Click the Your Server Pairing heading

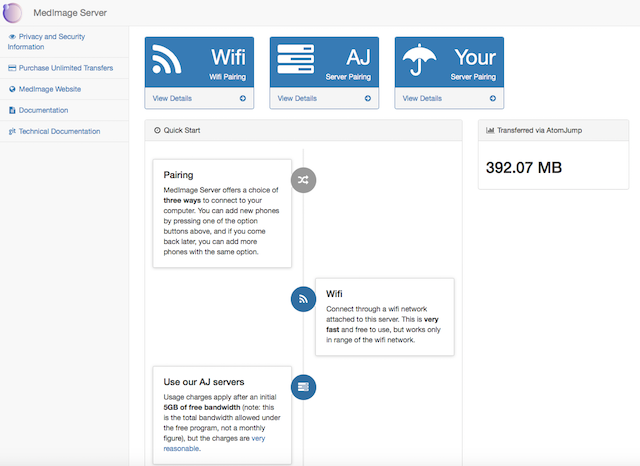pos(473,77)
